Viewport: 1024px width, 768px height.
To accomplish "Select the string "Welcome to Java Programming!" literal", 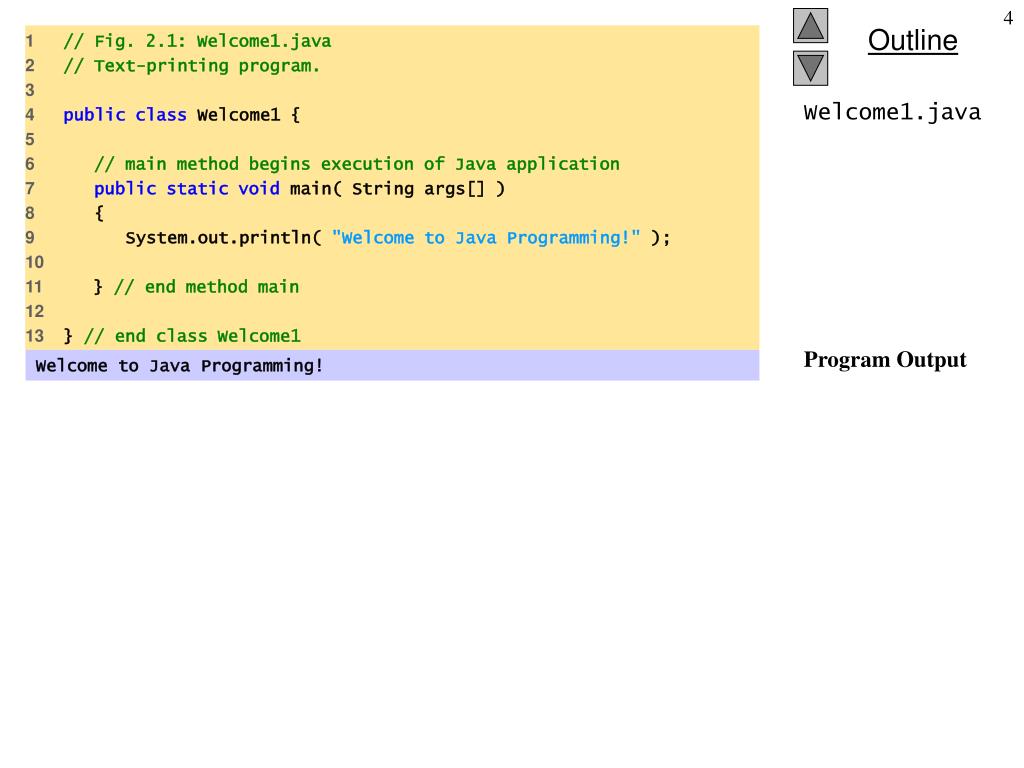I will point(486,238).
